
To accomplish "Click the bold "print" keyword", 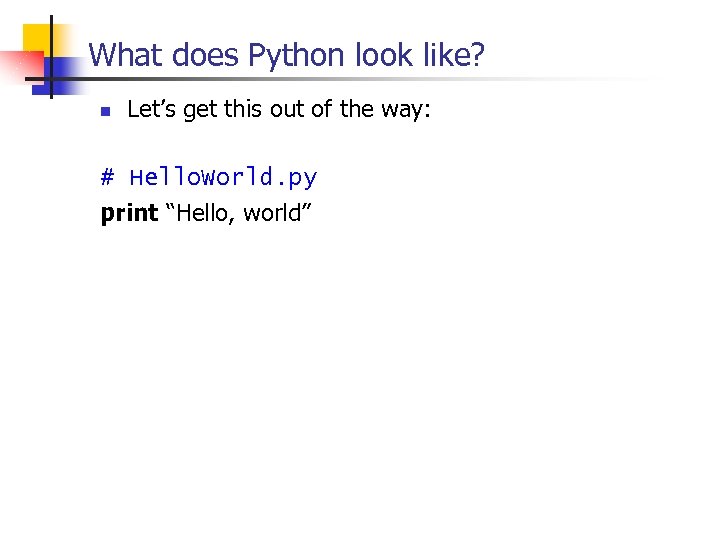I will coord(130,213).
